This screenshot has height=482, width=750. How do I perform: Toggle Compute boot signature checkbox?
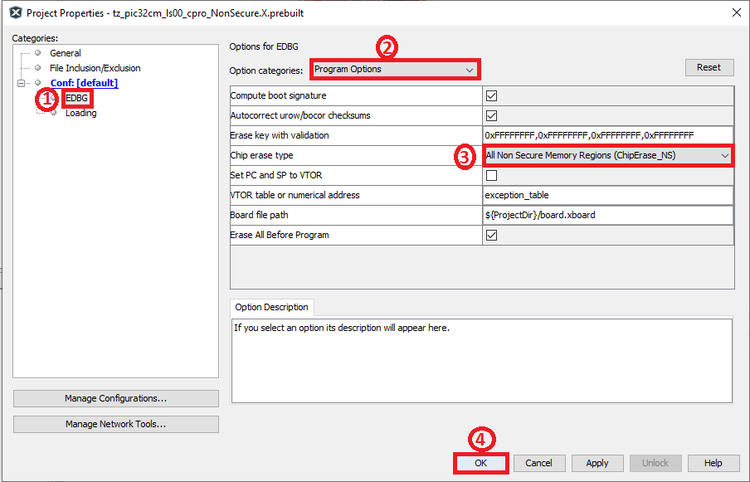[491, 96]
